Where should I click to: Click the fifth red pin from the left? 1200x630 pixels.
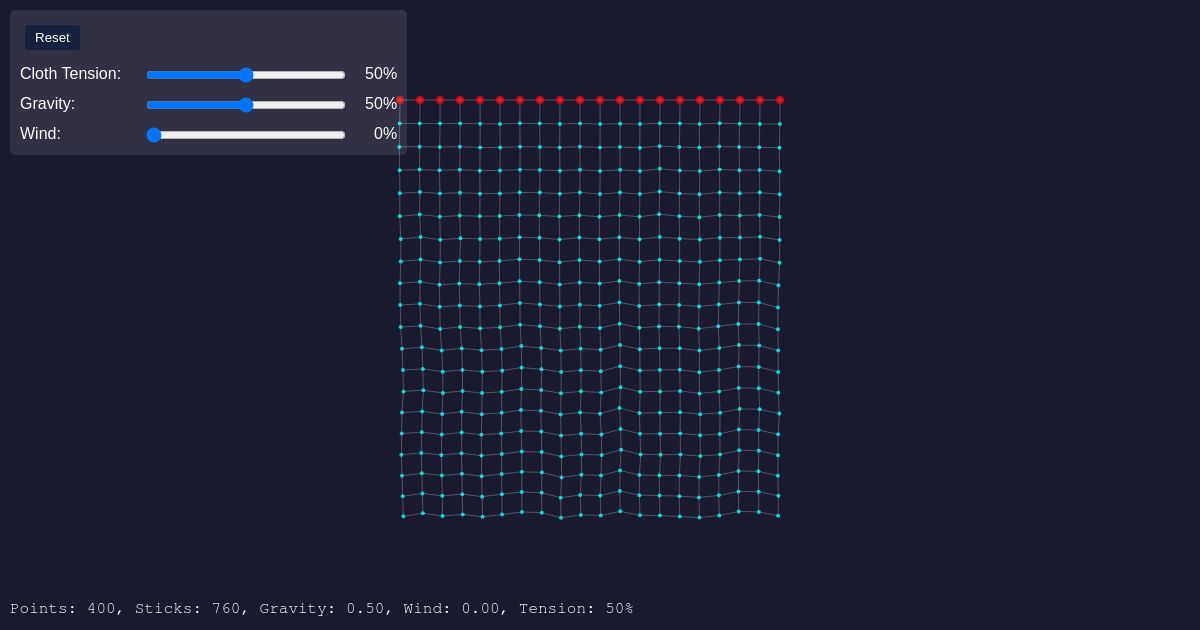click(480, 100)
